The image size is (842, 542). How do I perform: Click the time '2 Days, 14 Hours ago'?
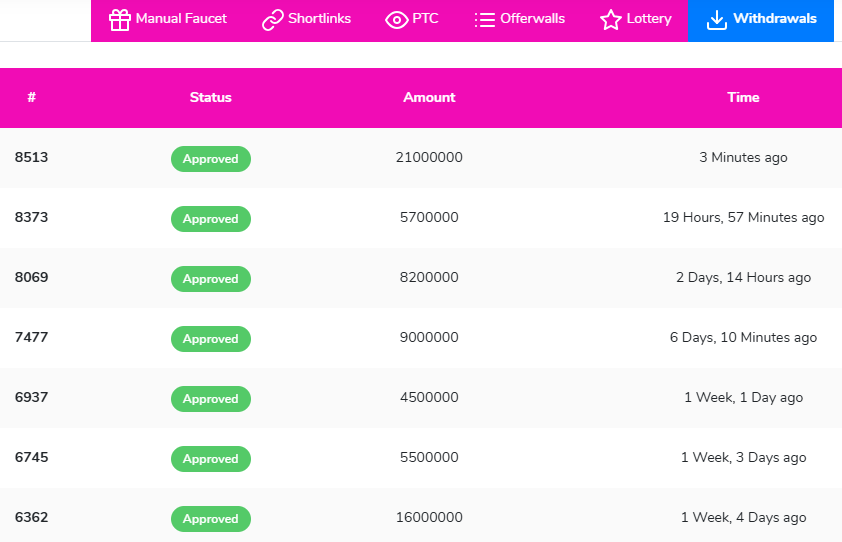(x=743, y=278)
